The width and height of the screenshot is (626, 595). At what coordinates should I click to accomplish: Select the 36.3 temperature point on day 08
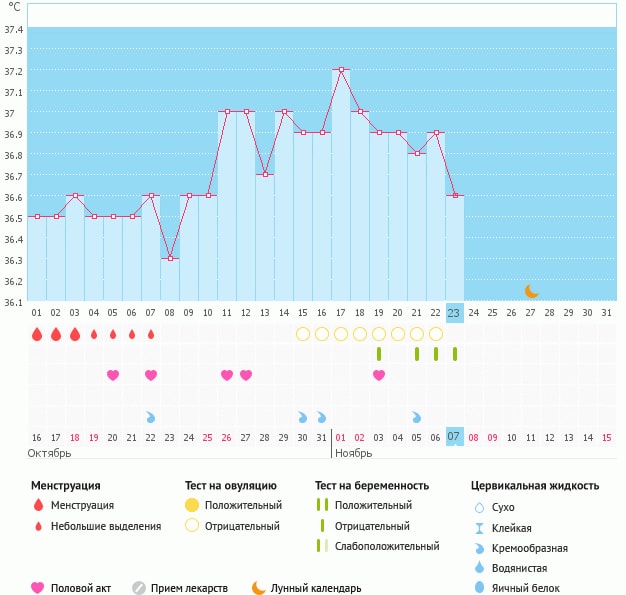(170, 259)
